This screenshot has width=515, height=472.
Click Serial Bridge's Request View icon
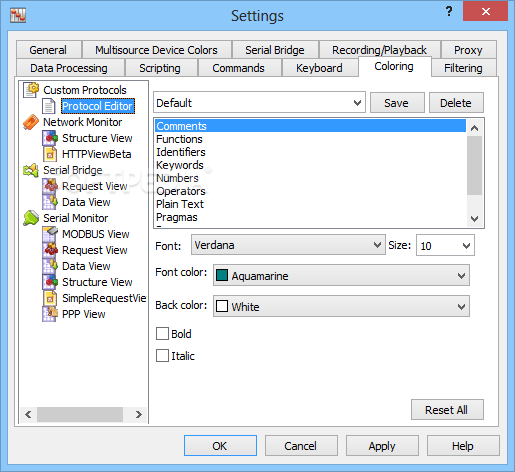50,186
